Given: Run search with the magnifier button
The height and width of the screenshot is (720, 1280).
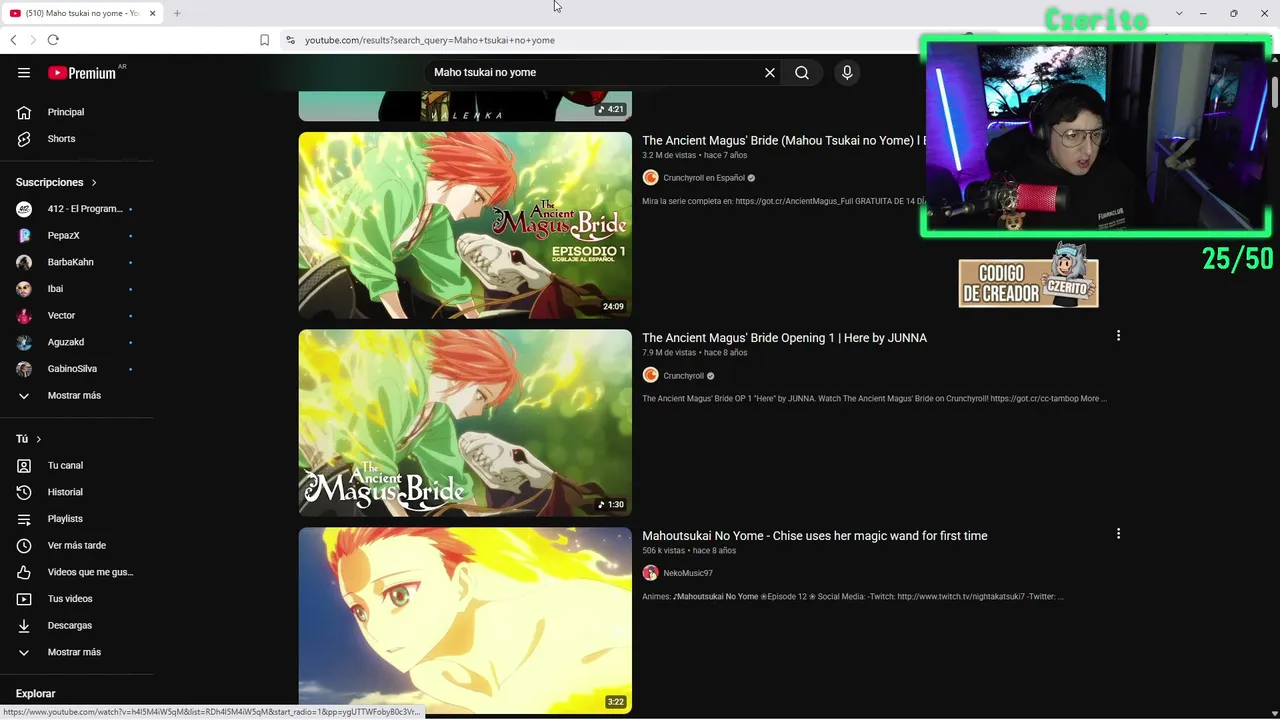Looking at the screenshot, I should click(x=802, y=73).
